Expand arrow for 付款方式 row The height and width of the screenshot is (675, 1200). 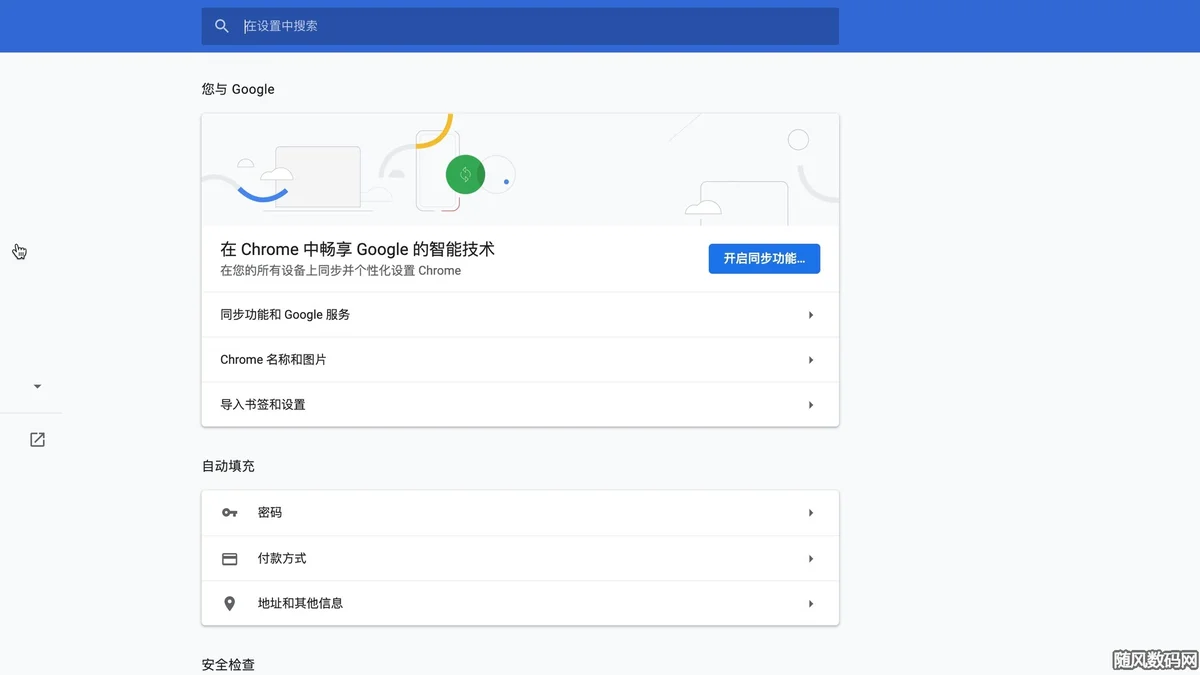(811, 559)
